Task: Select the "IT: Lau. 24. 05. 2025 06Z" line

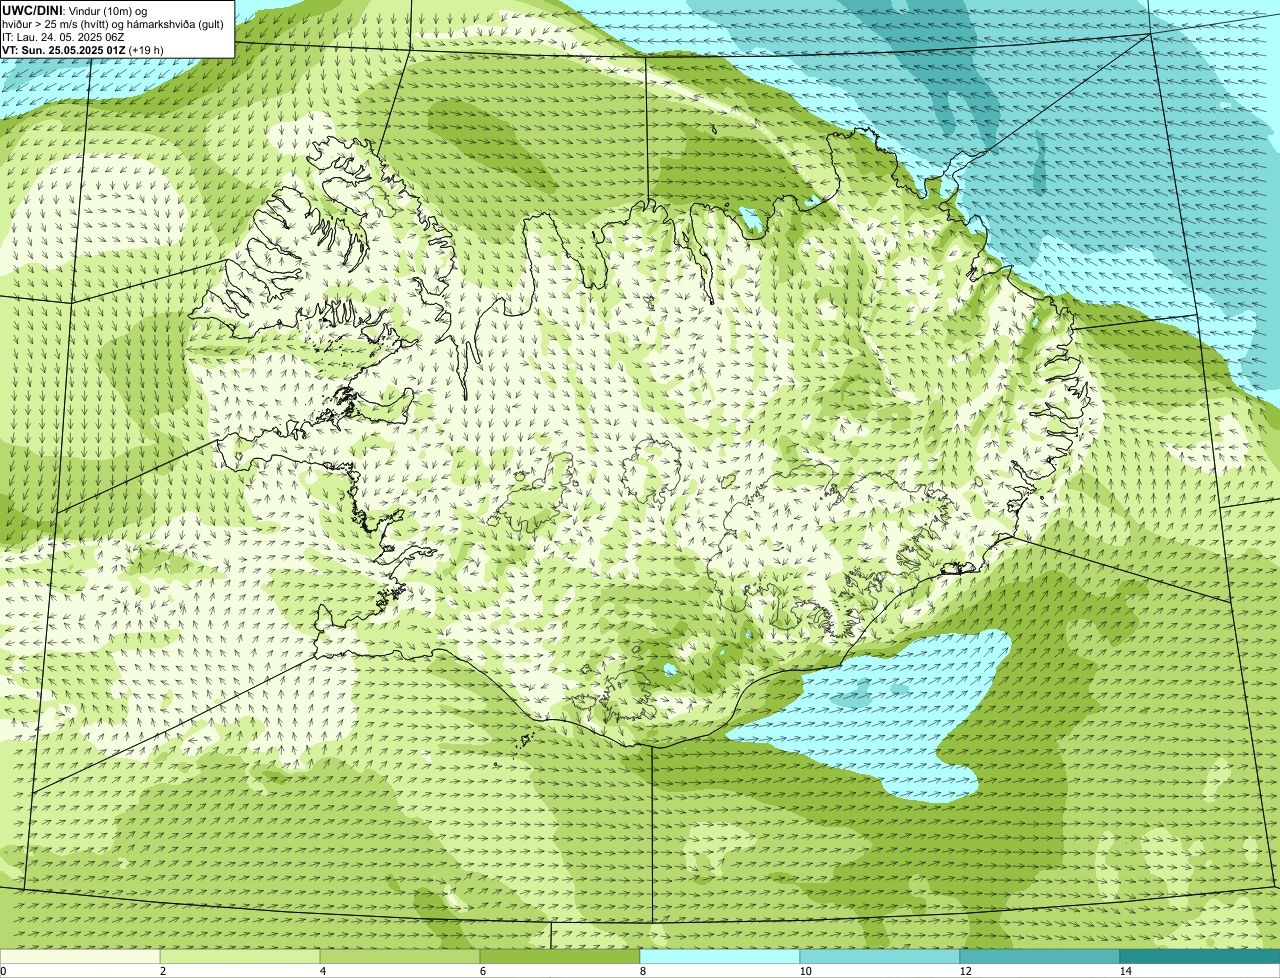Action: click(63, 37)
